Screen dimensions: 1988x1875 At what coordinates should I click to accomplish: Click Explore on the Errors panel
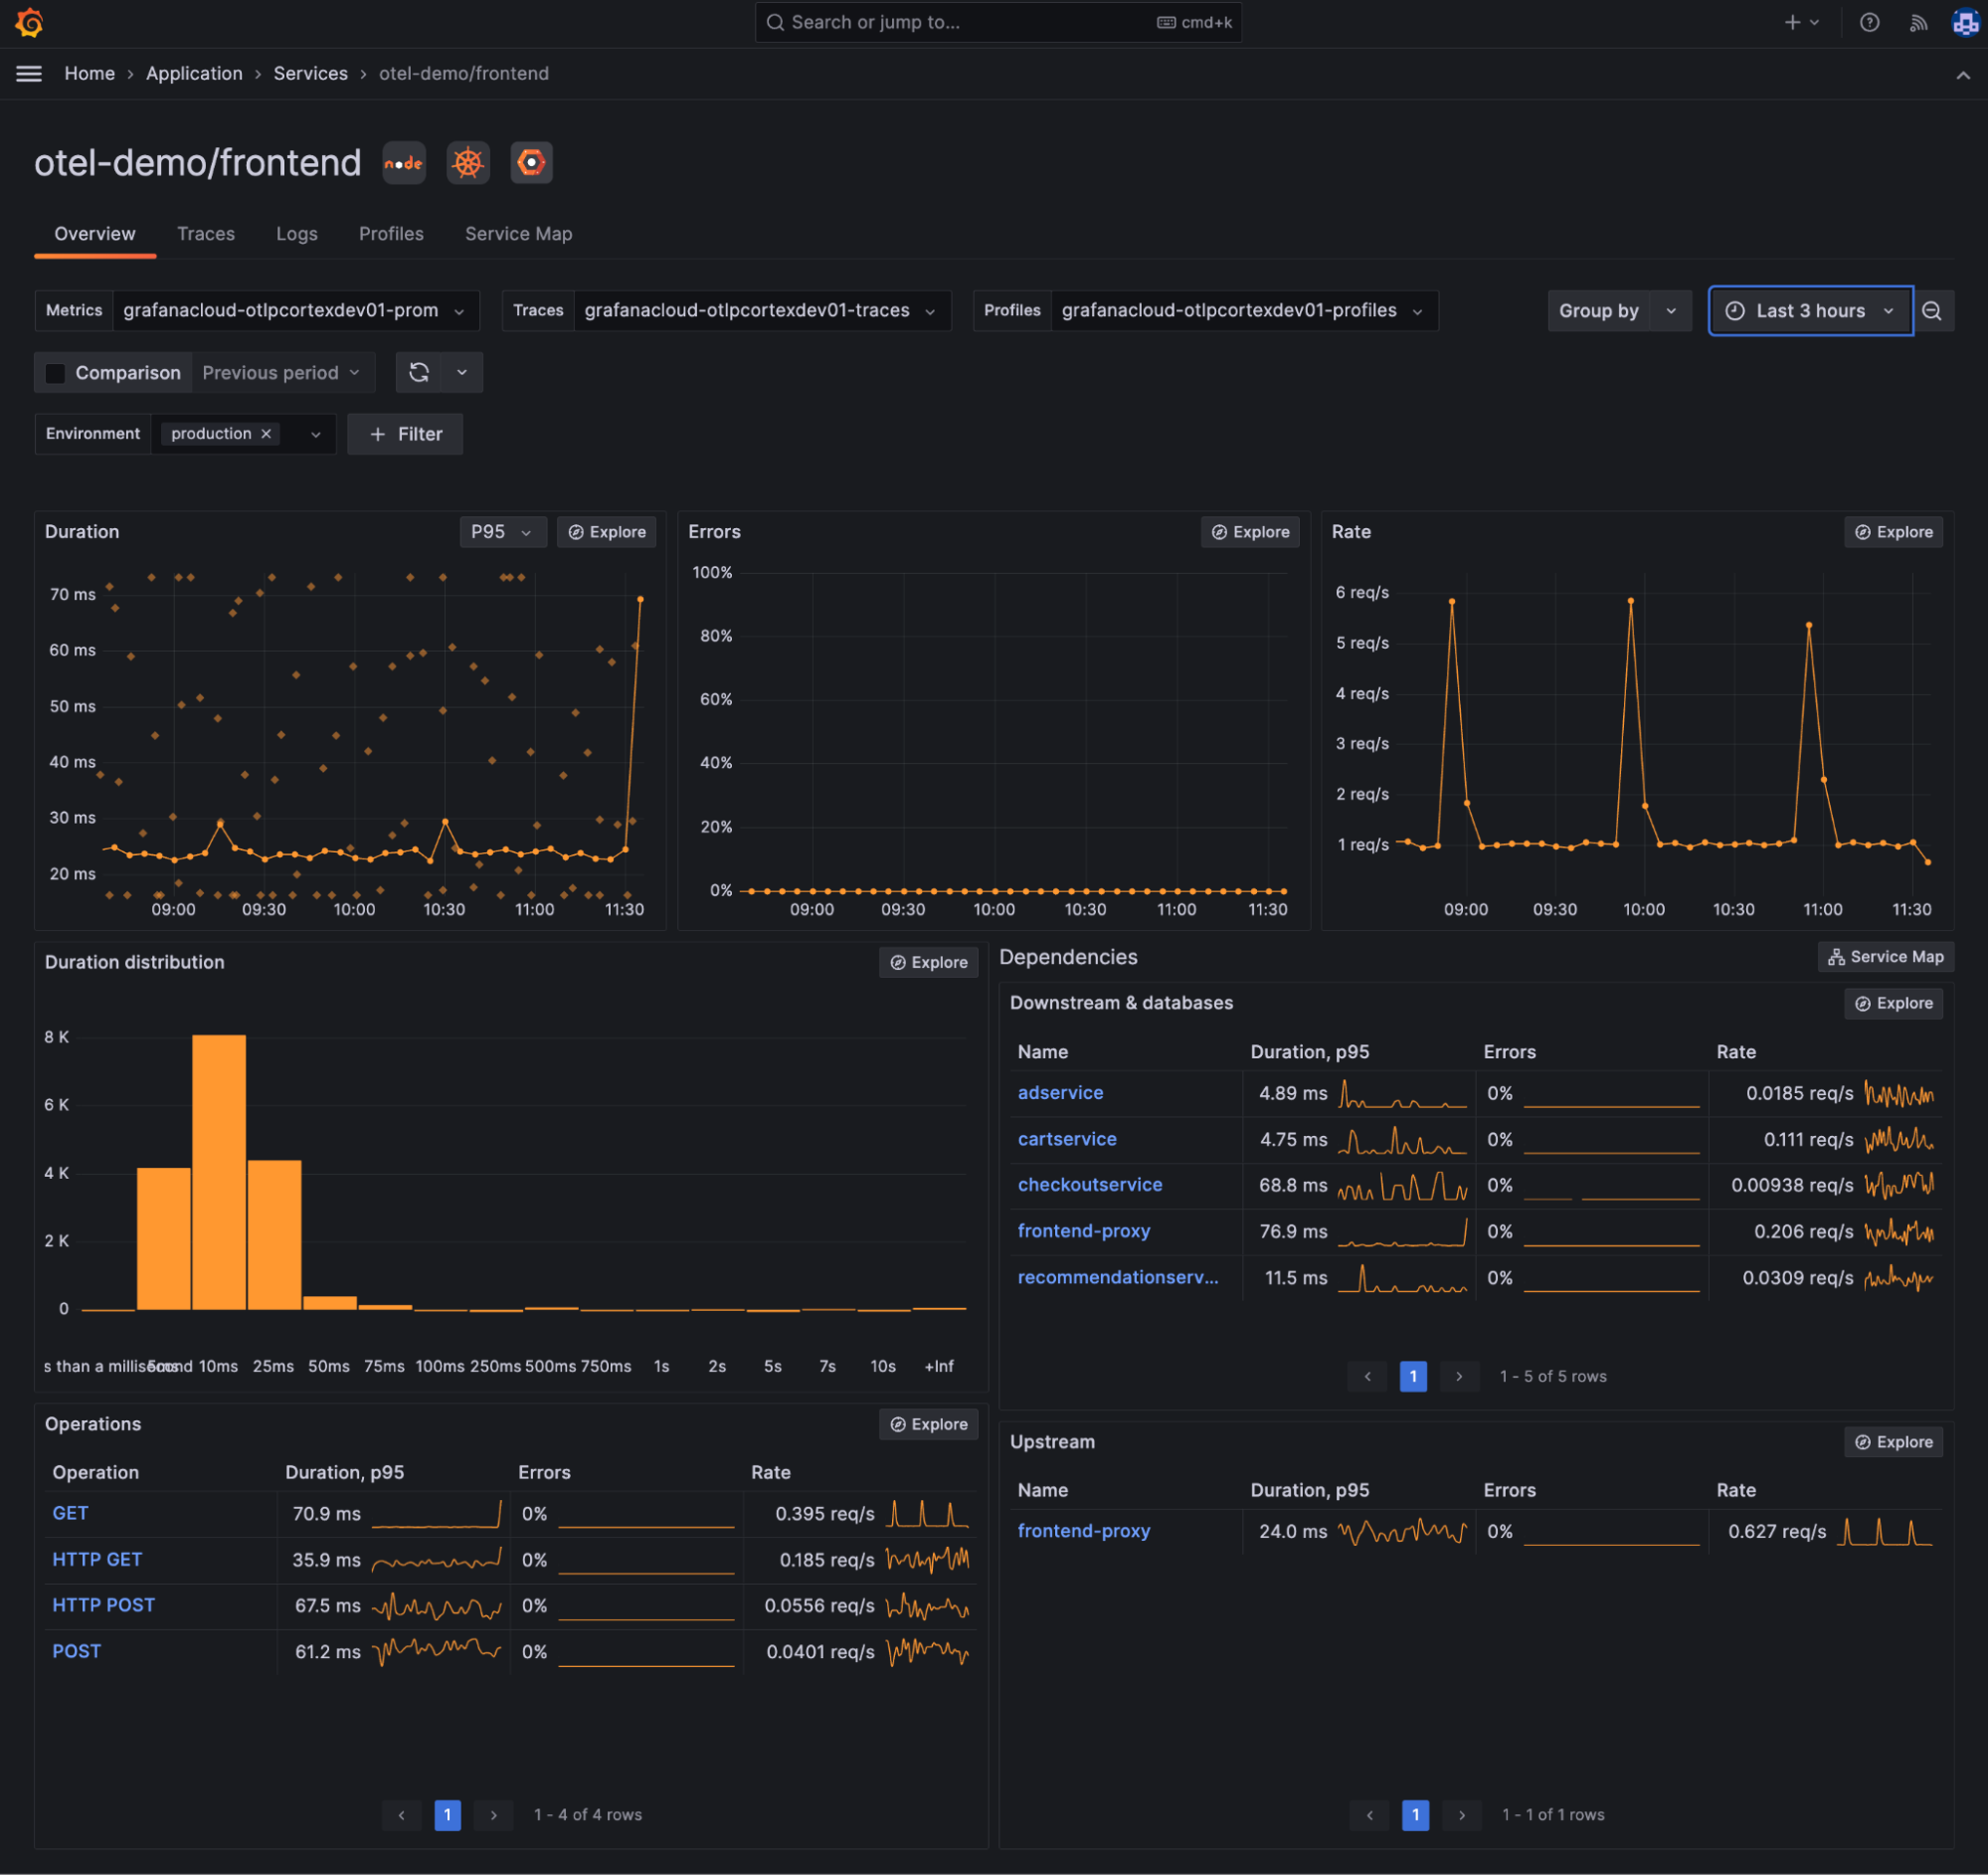[x=1250, y=531]
